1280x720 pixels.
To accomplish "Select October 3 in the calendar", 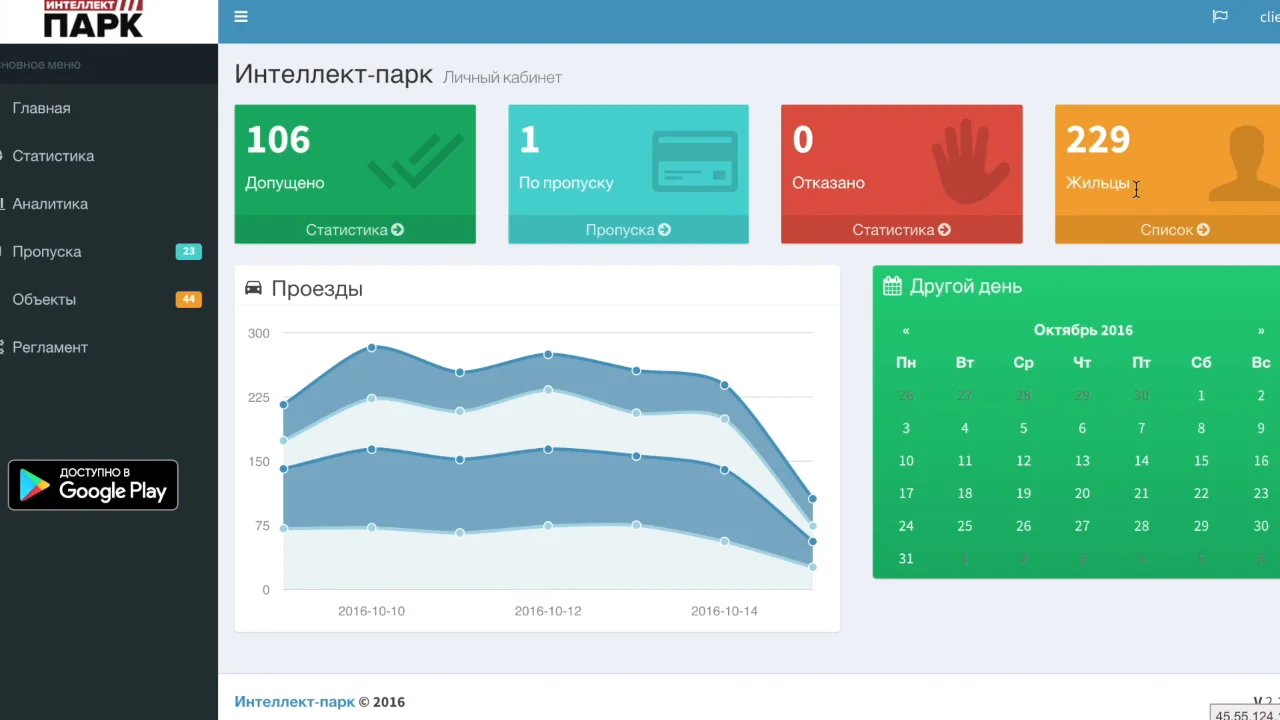I will coord(906,428).
